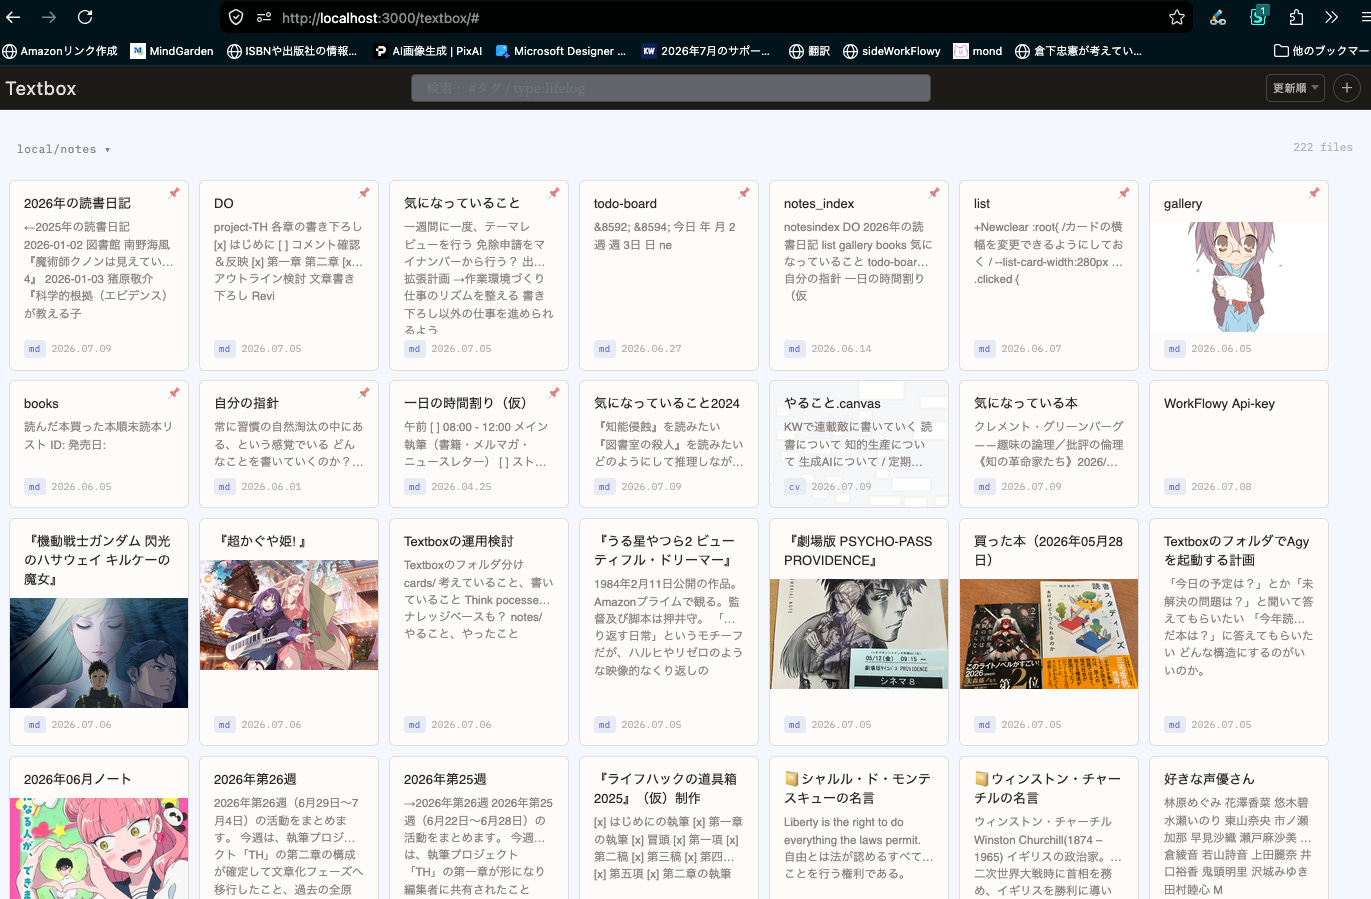Open the gallery card anime girl thumbnail
Screen dimensions: 1371x899
pyautogui.click(x=1239, y=277)
